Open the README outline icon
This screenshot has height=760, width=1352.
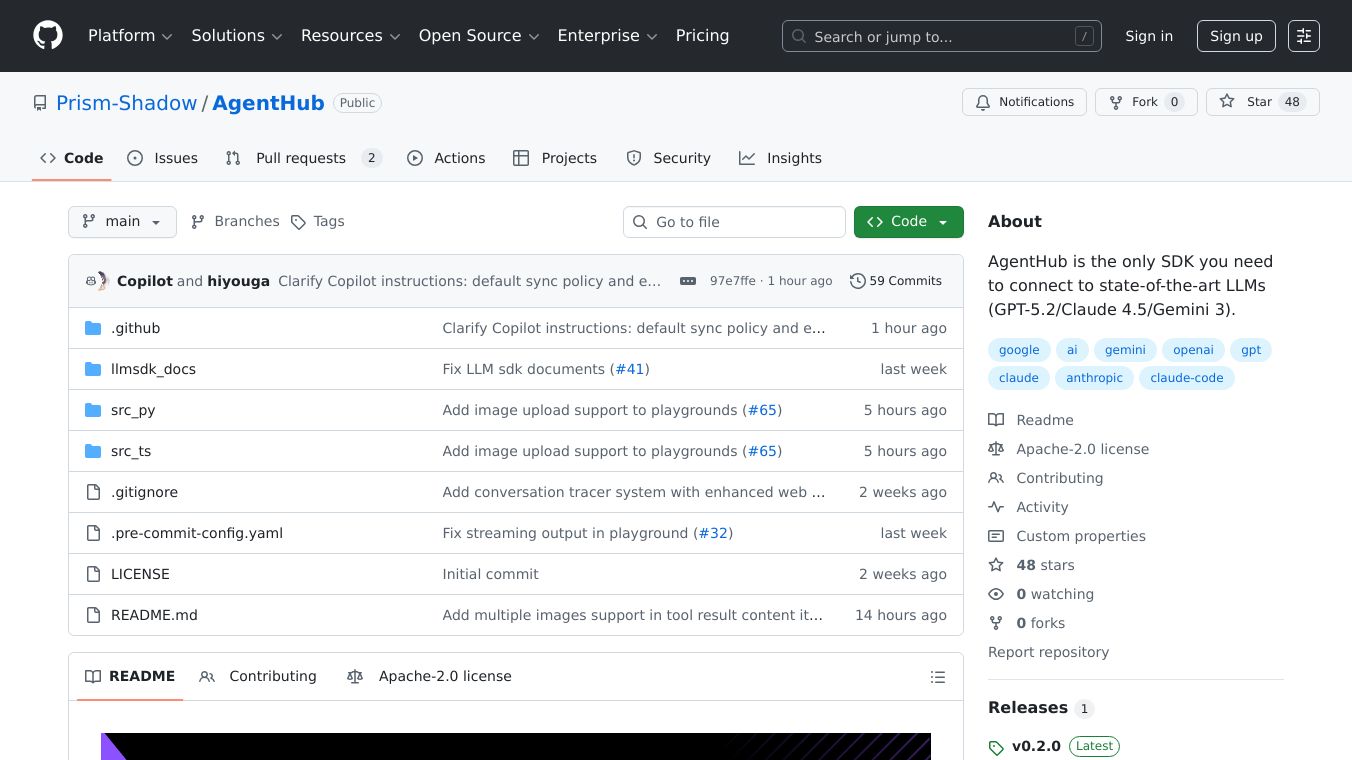point(938,677)
